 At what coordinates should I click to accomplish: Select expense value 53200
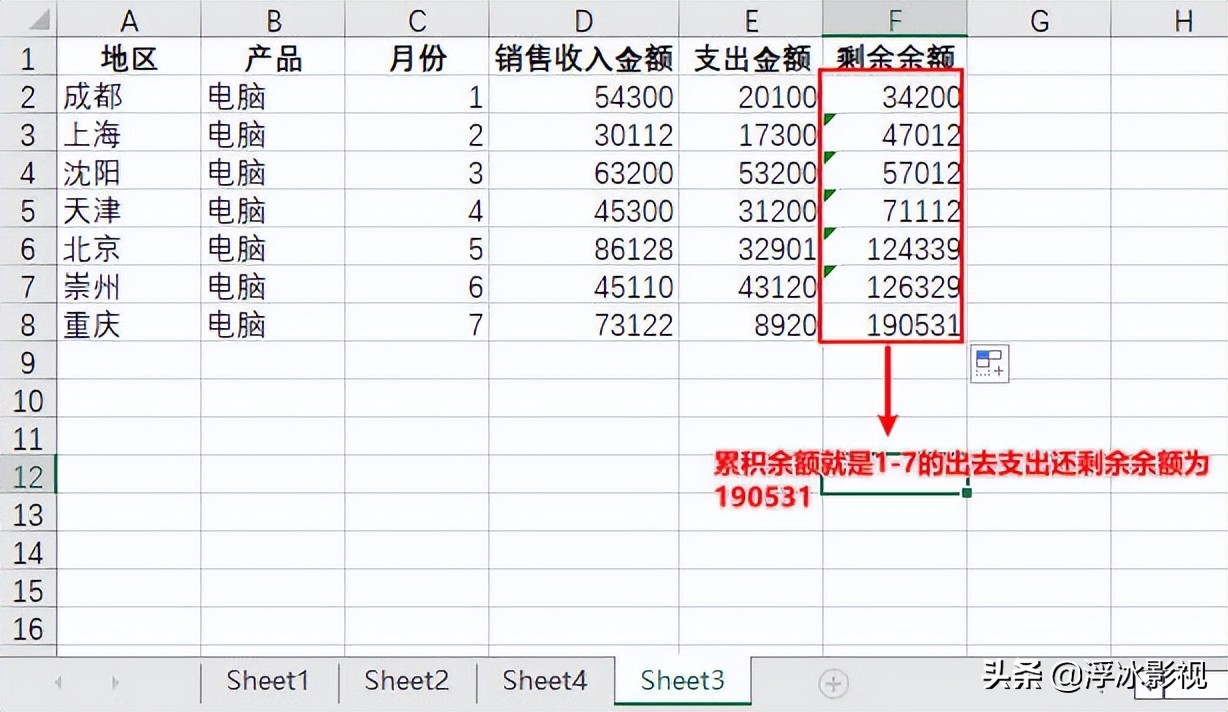pos(751,173)
